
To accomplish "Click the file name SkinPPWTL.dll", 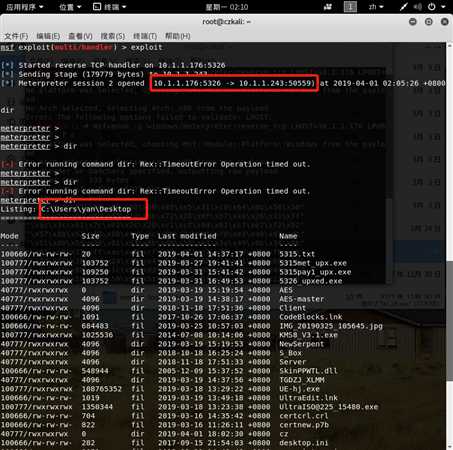I will click(x=308, y=371).
